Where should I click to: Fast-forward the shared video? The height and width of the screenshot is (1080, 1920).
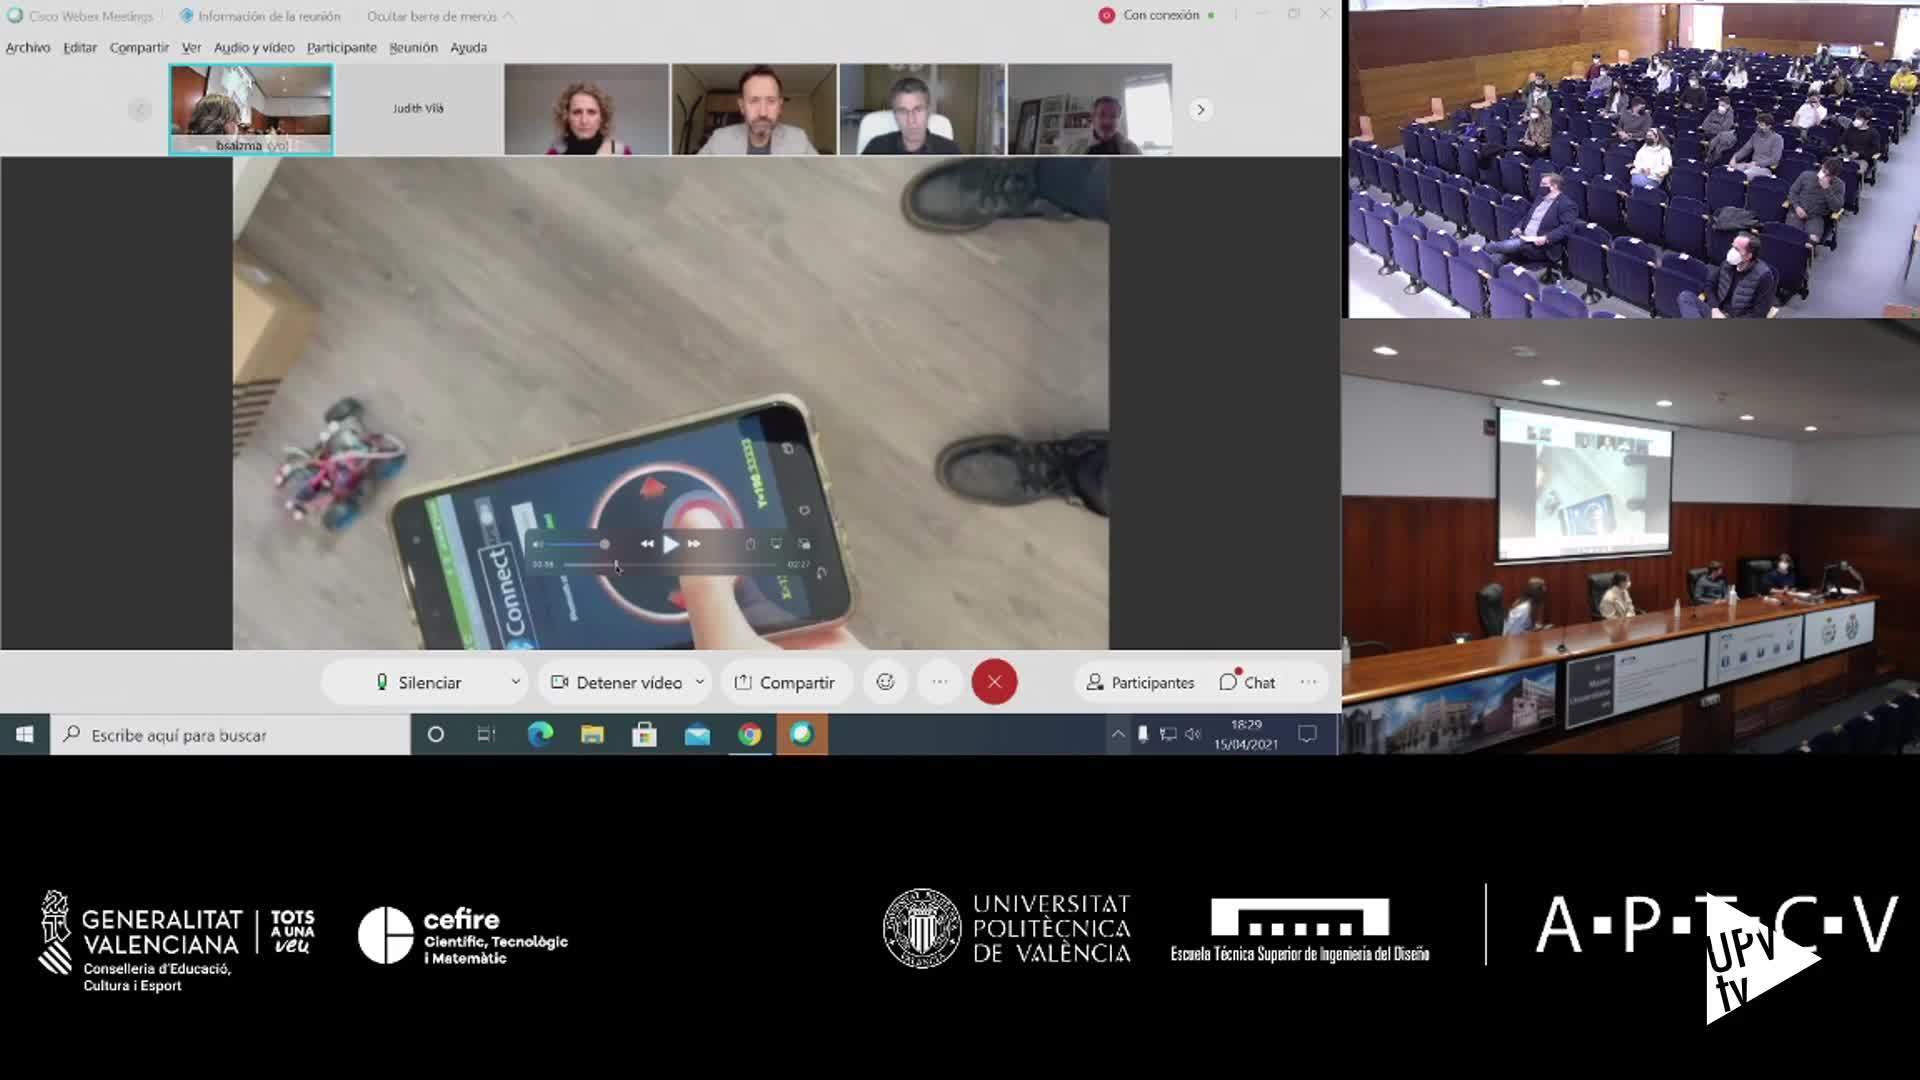point(694,544)
